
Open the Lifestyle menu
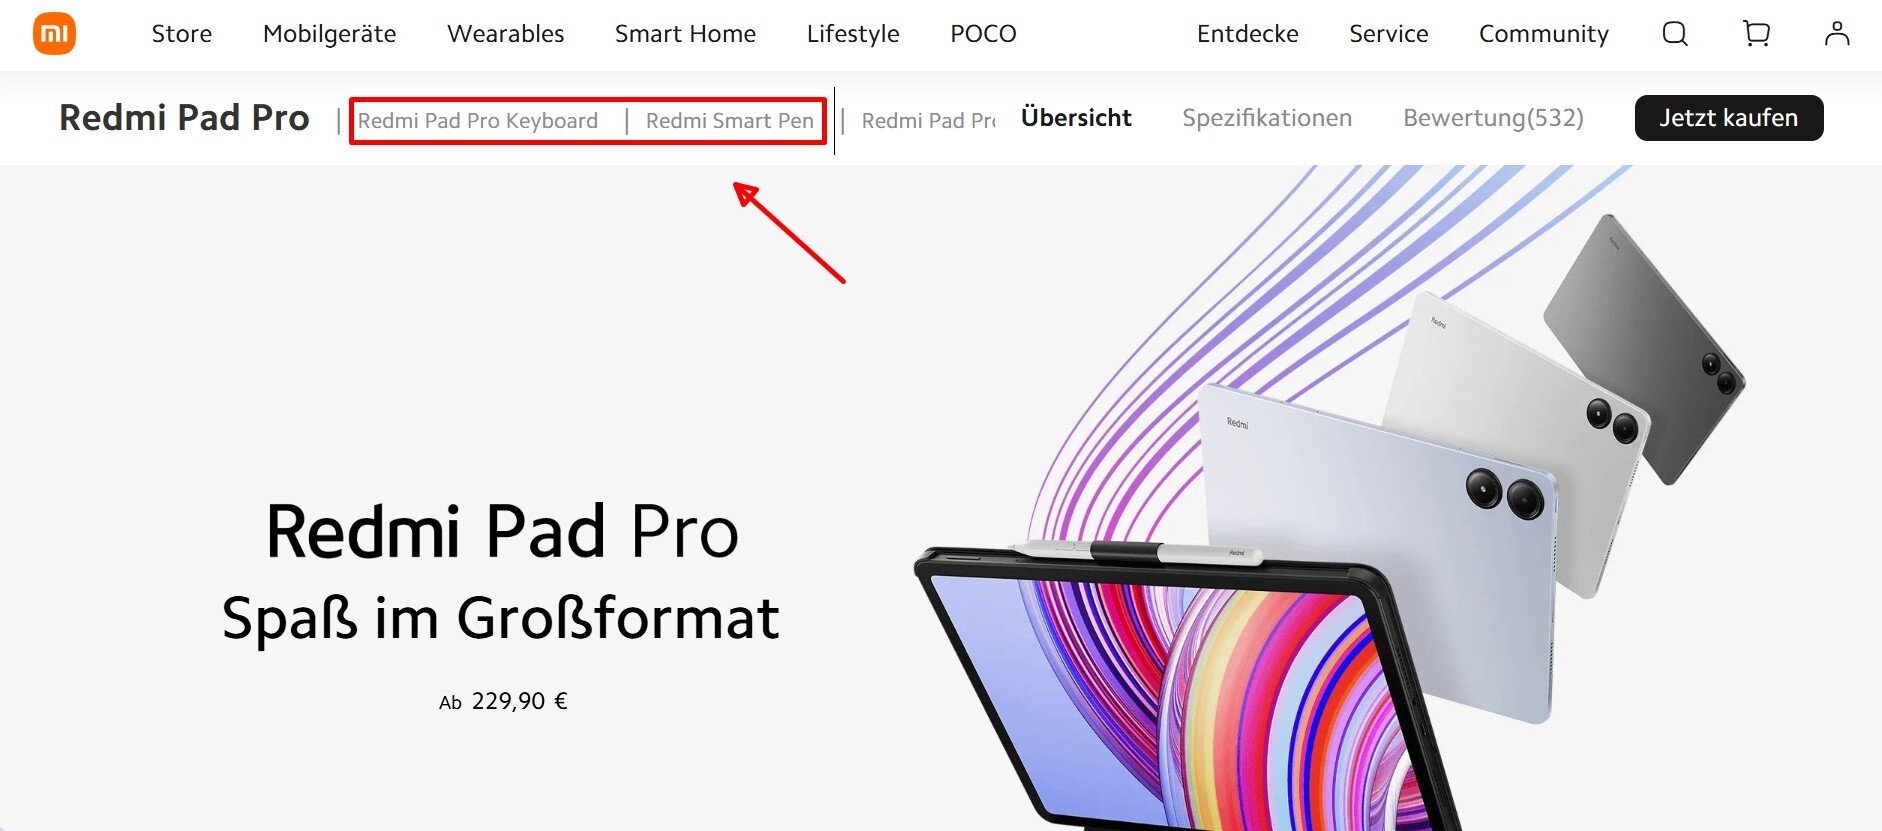click(853, 34)
